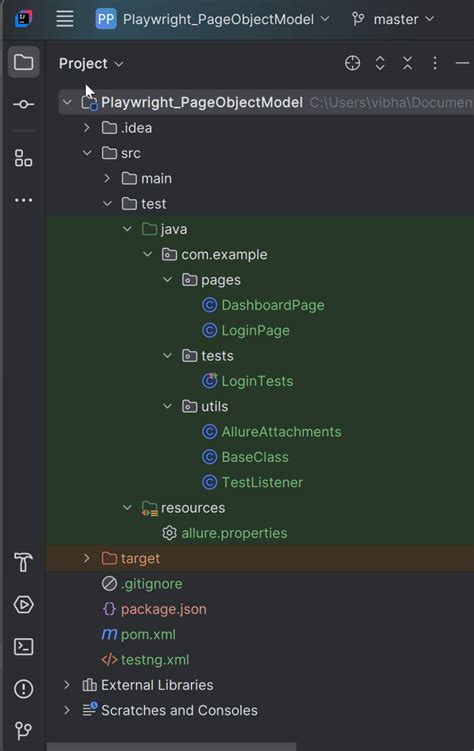The image size is (474, 751).
Task: Open the Problems tool window icon
Action: click(23, 689)
